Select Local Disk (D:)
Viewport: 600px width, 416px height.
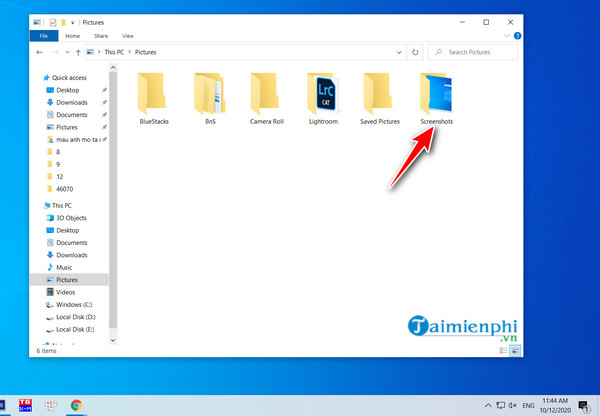click(x=75, y=317)
